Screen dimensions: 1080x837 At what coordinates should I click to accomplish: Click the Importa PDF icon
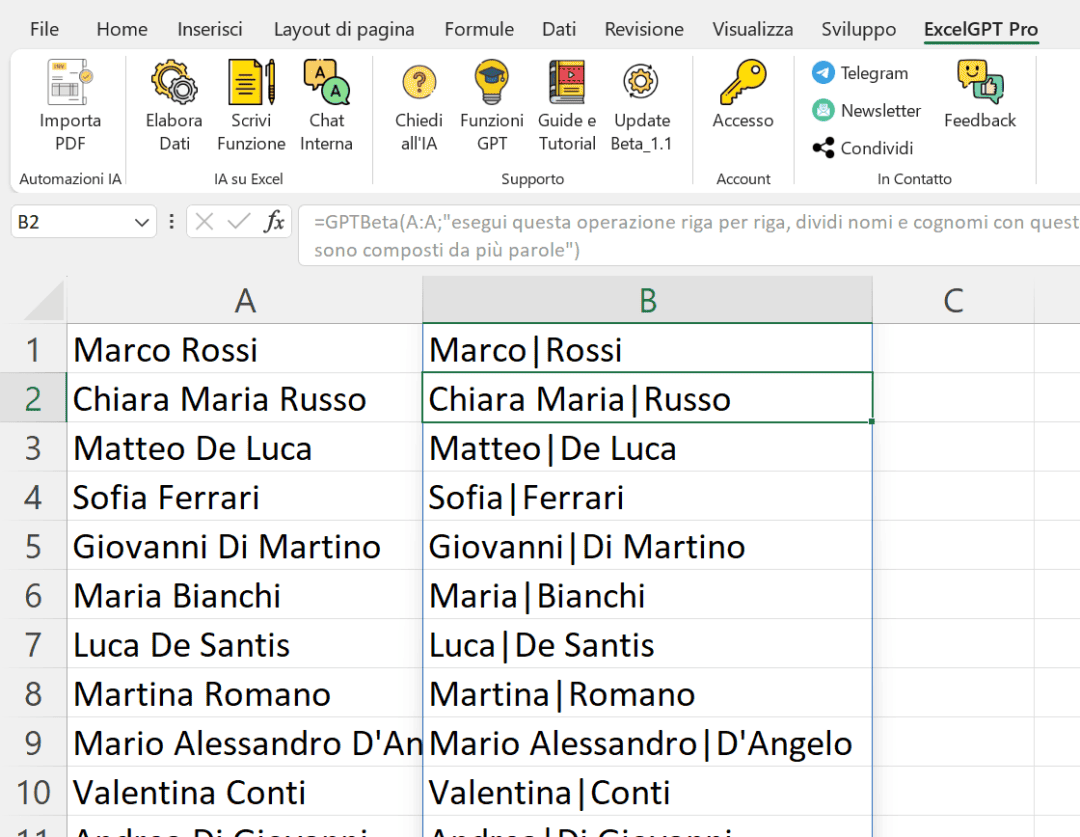70,83
